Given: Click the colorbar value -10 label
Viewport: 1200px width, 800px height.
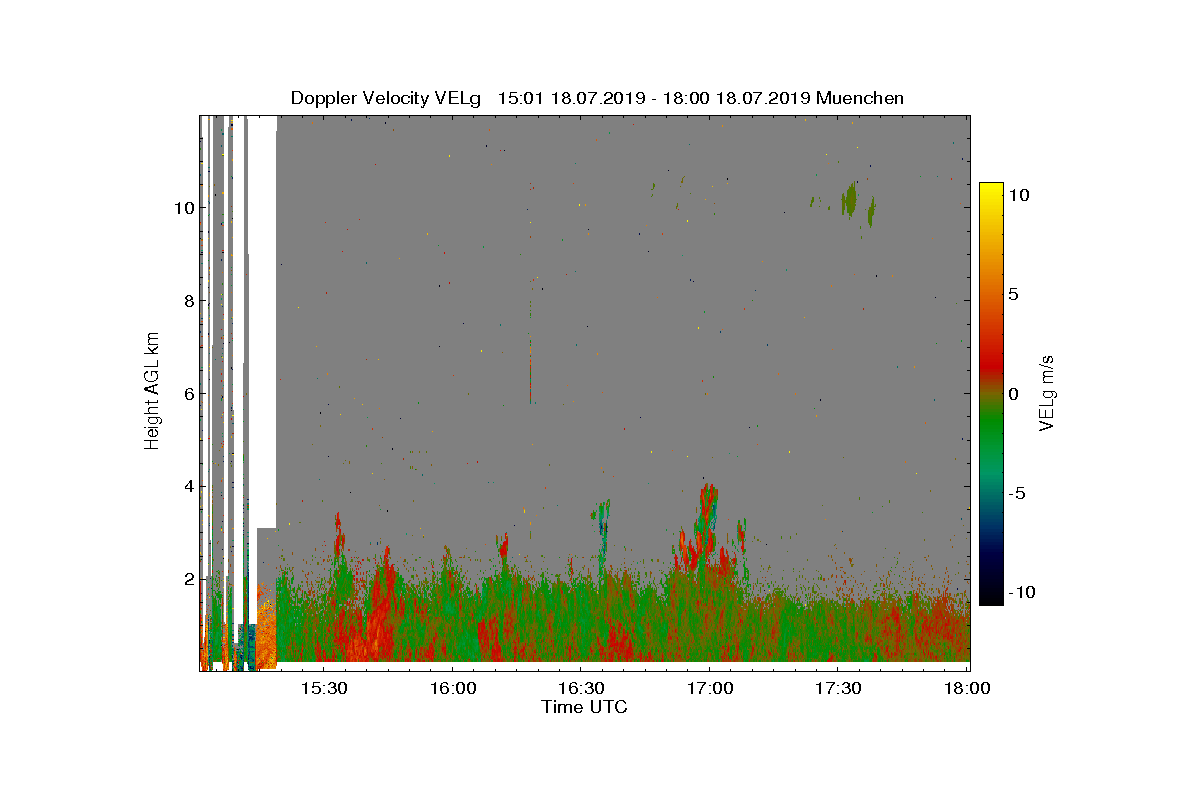Looking at the screenshot, I should point(1022,592).
